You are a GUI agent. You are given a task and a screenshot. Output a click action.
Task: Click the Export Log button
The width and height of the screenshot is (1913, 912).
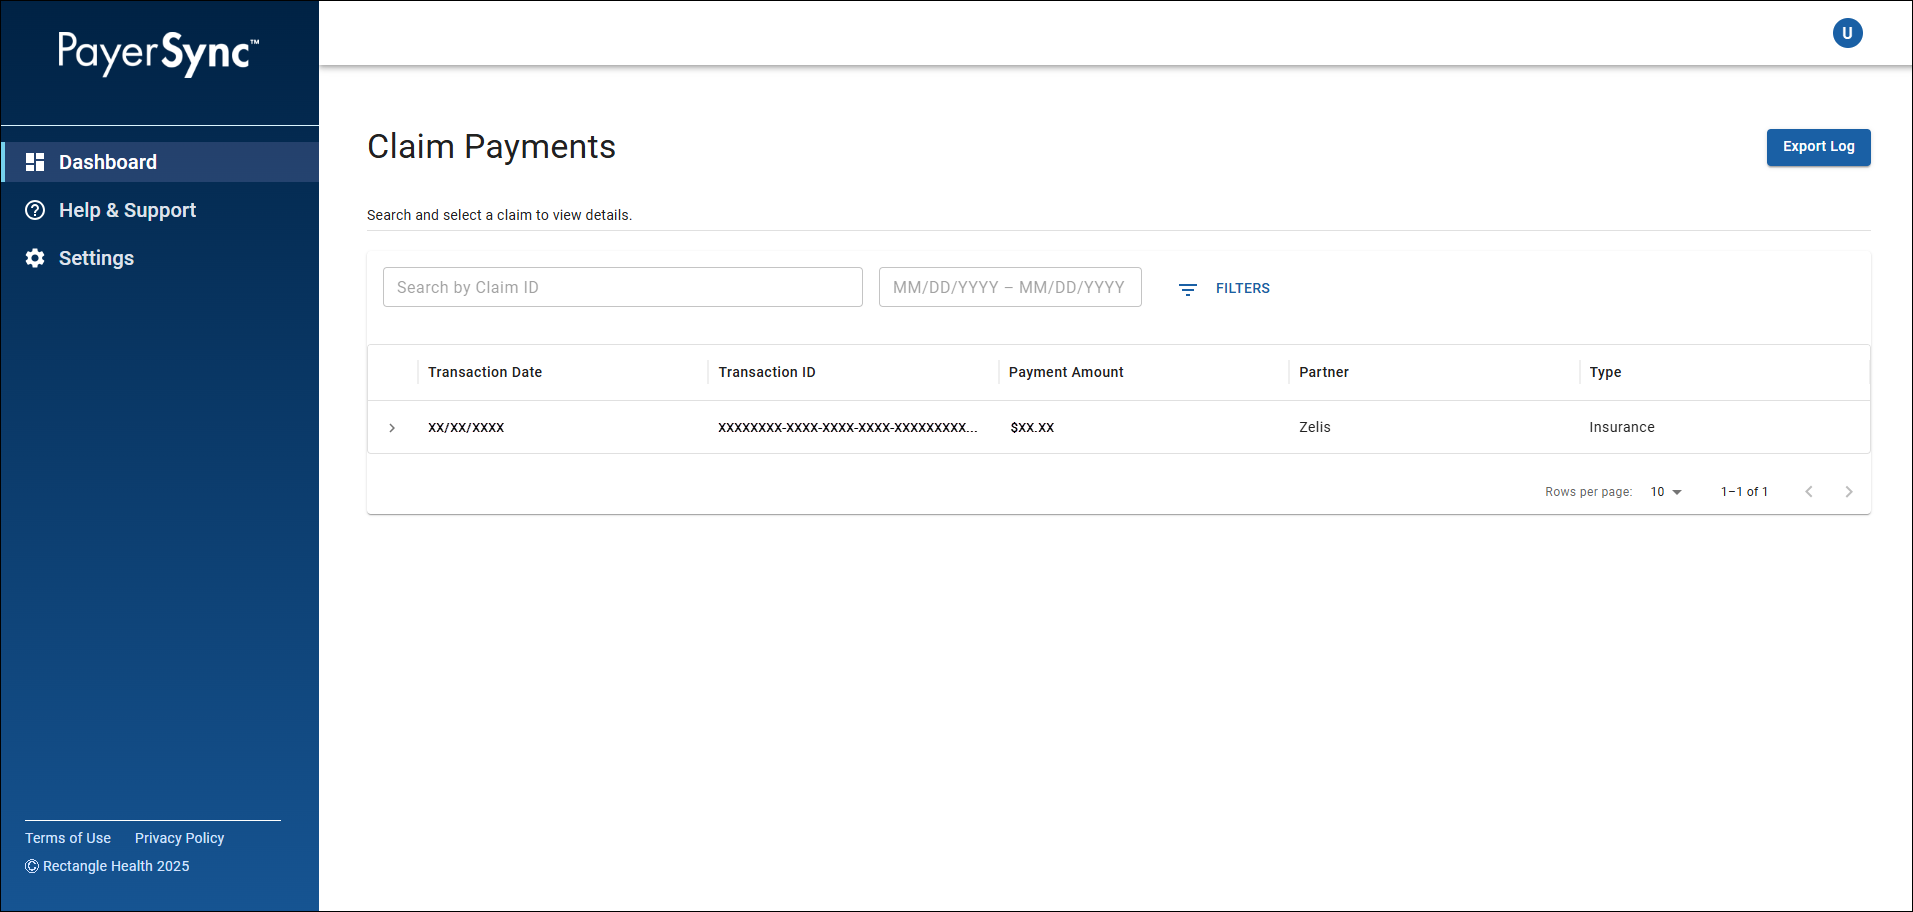point(1818,147)
